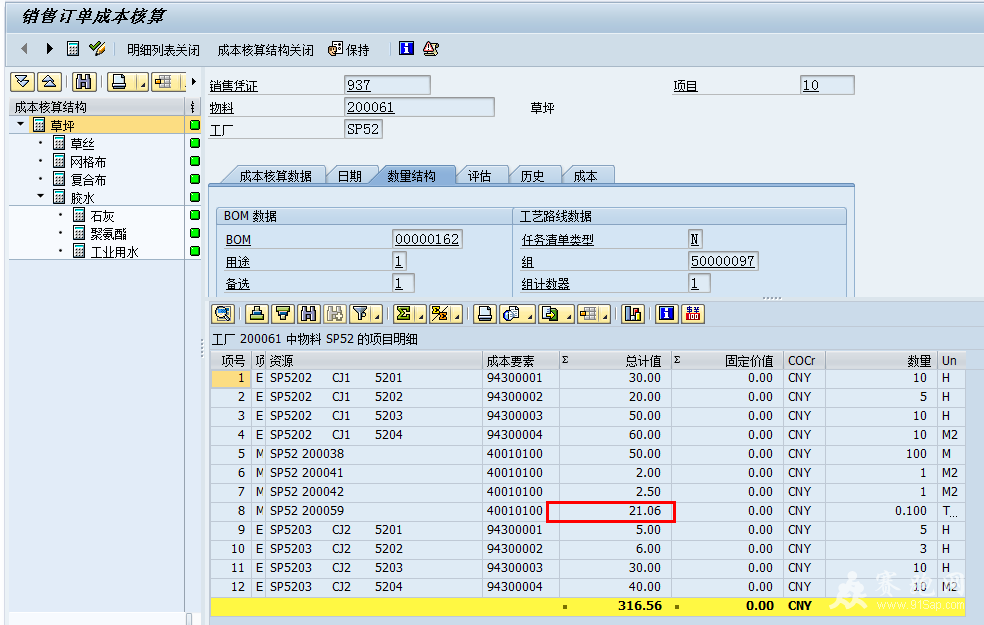The width and height of the screenshot is (984, 625).
Task: Switch to 日期 tab
Action: click(x=350, y=176)
